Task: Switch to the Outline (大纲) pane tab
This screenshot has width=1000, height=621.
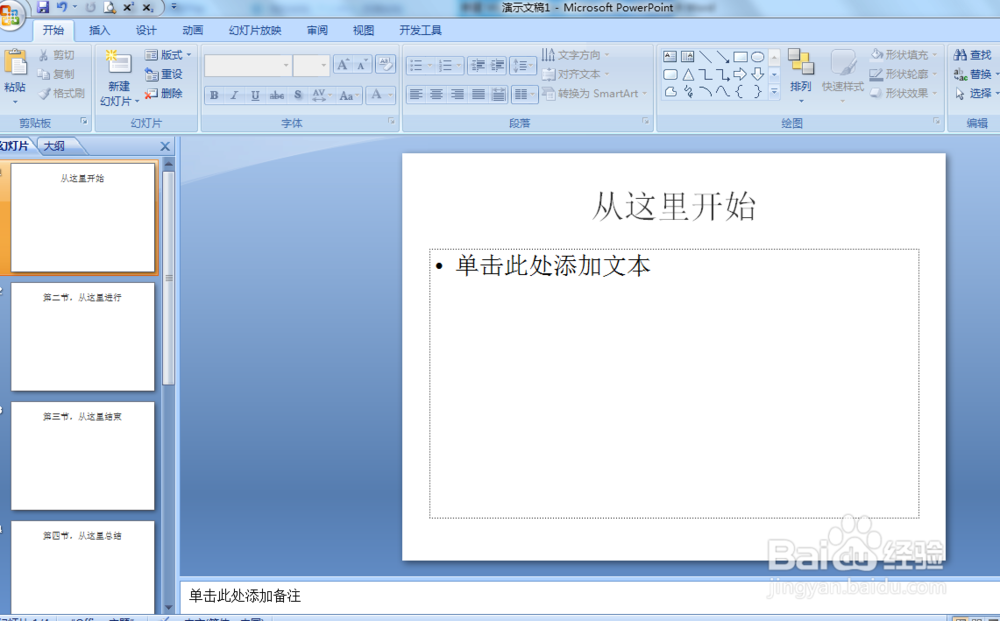Action: coord(55,146)
